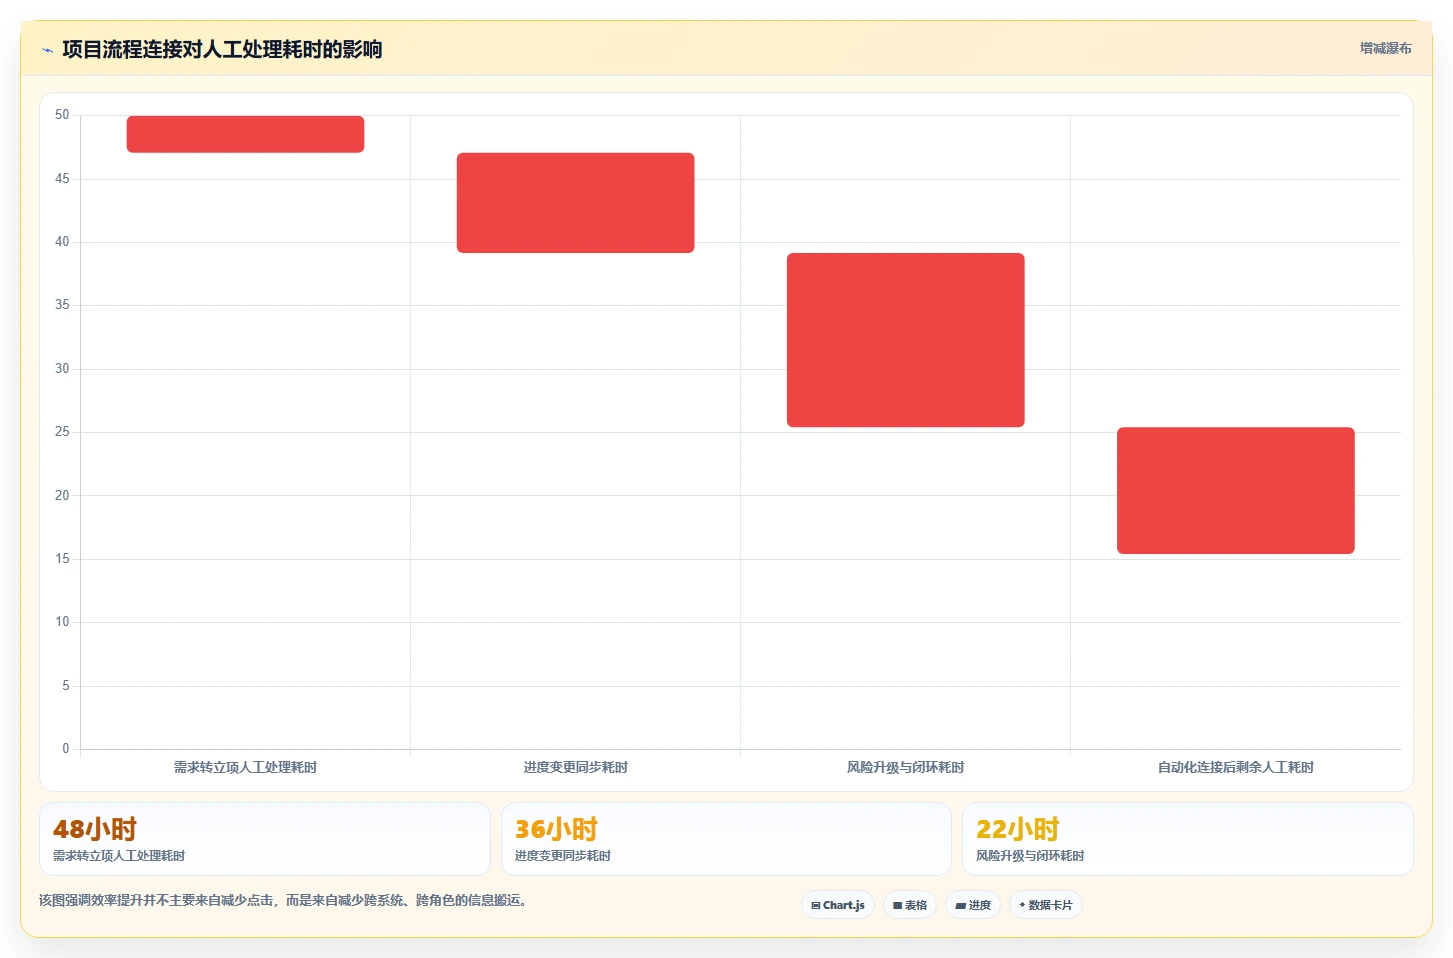Click the 数据卡片 tag pill
Image resolution: width=1453 pixels, height=958 pixels.
[x=1046, y=905]
